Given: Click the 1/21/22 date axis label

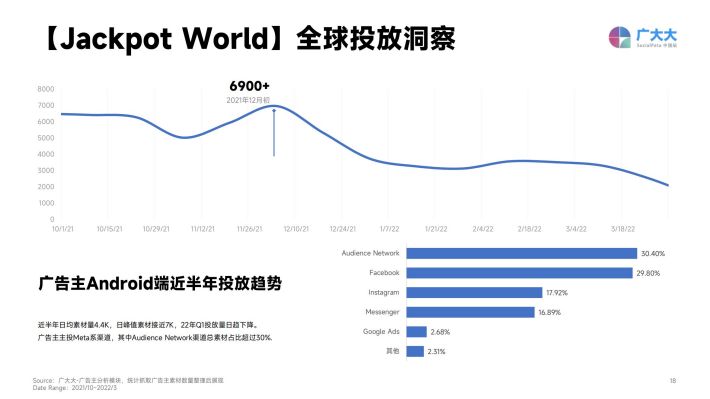Looking at the screenshot, I should 436,229.
